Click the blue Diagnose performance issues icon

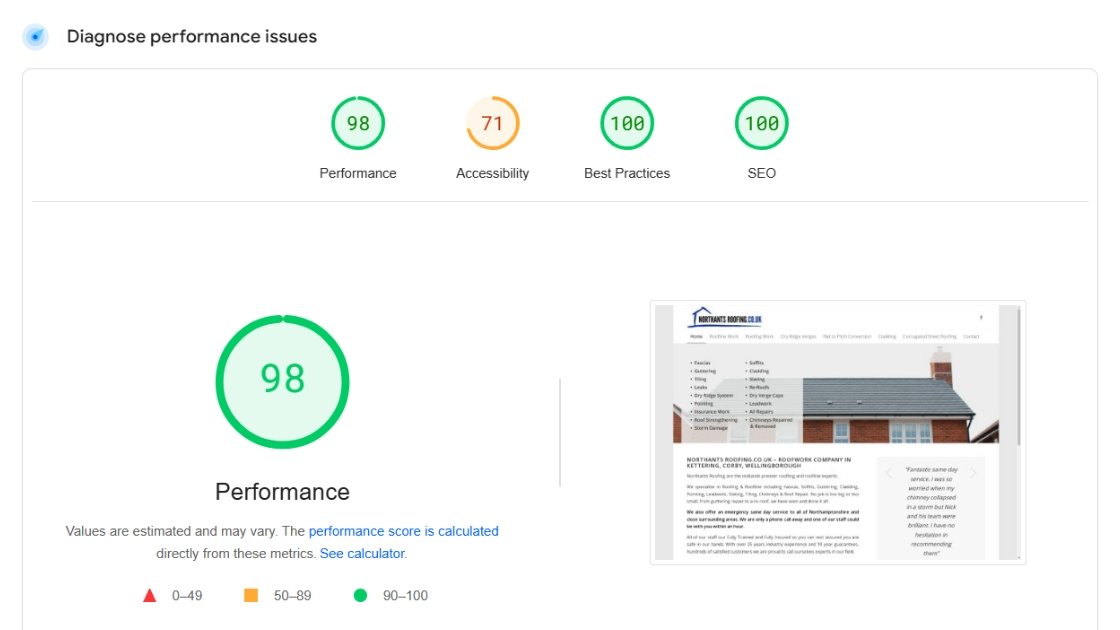(x=36, y=37)
